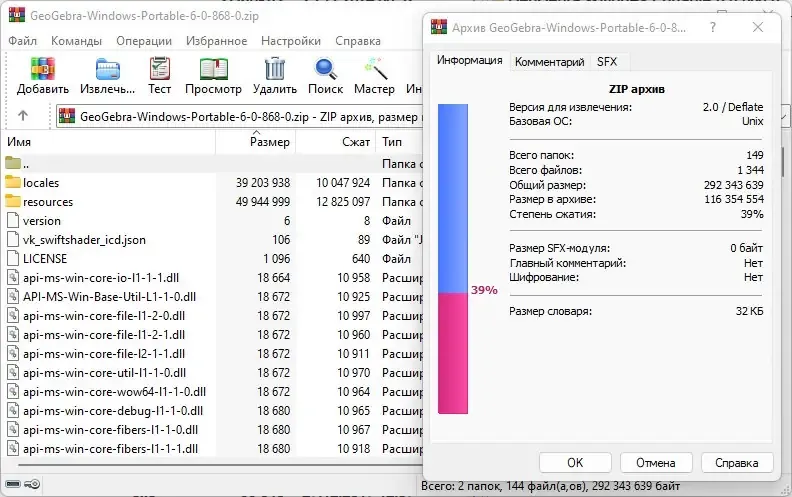Sort the list by the Сжат column header
Image resolution: width=792 pixels, height=497 pixels.
point(336,142)
